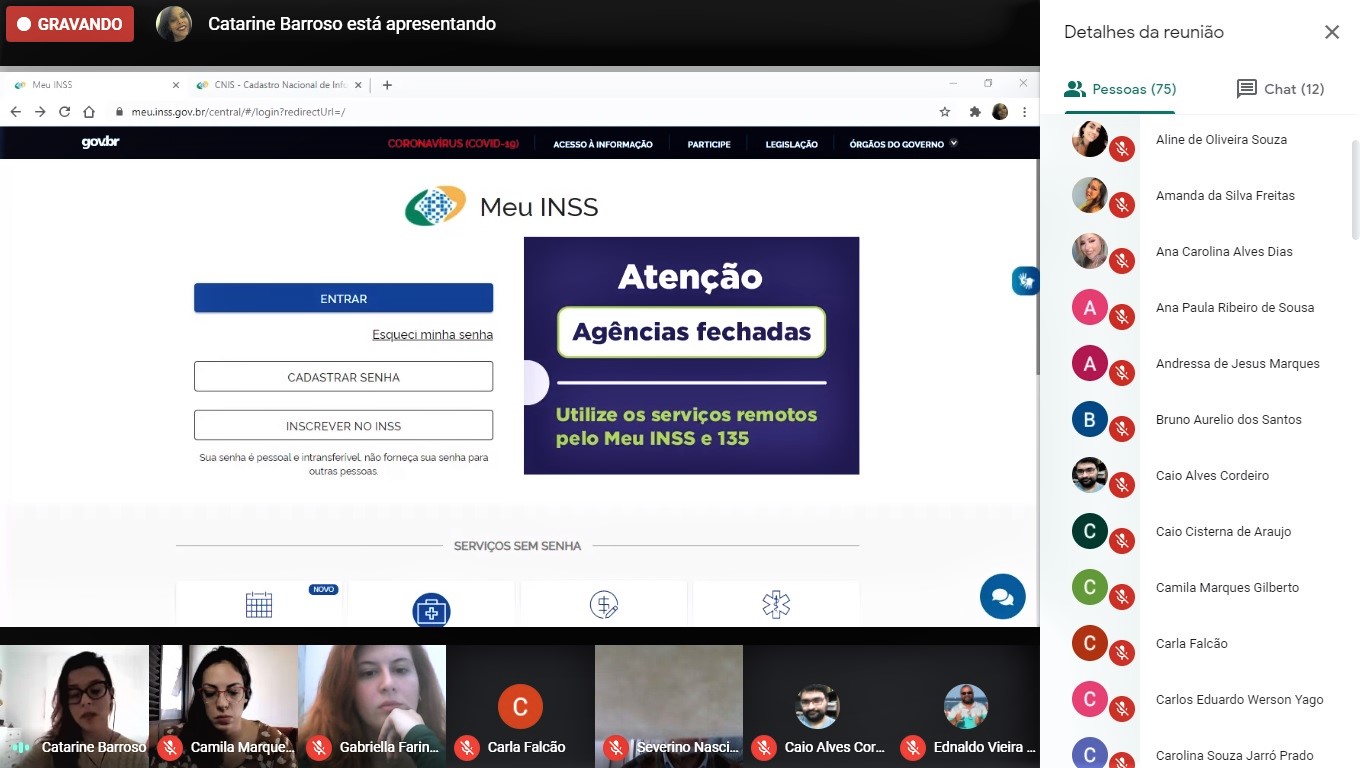Click participant name Andressa de Jesus Marques
The height and width of the screenshot is (768, 1360).
(1238, 363)
